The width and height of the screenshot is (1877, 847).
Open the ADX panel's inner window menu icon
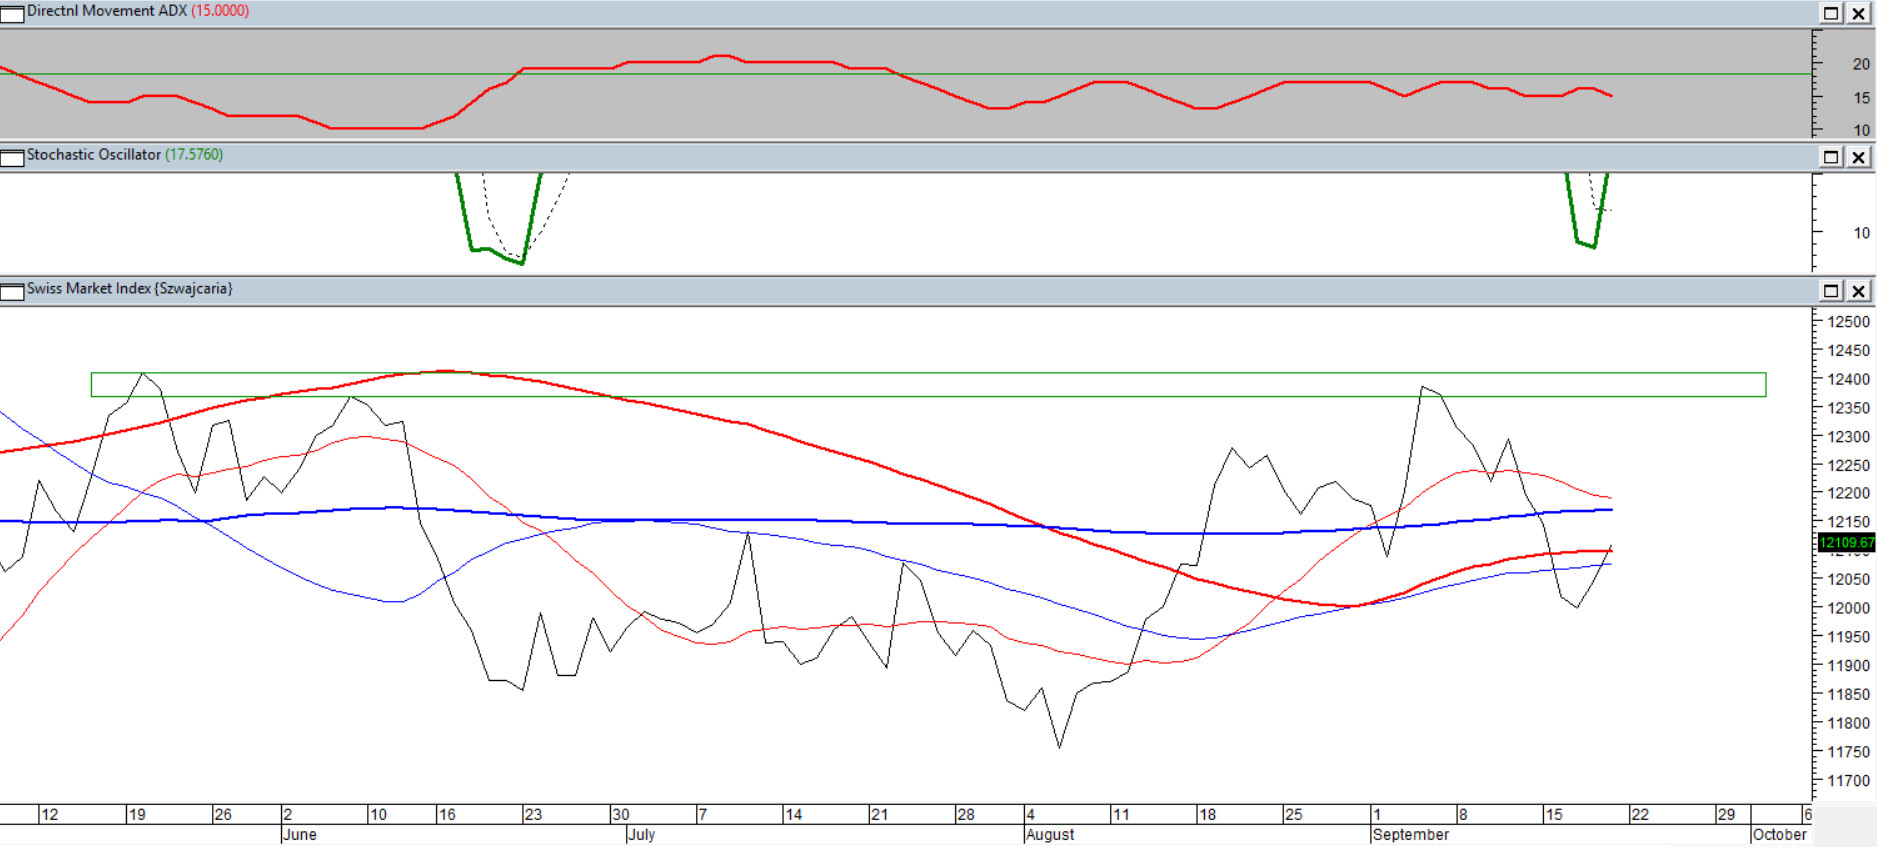pos(12,14)
